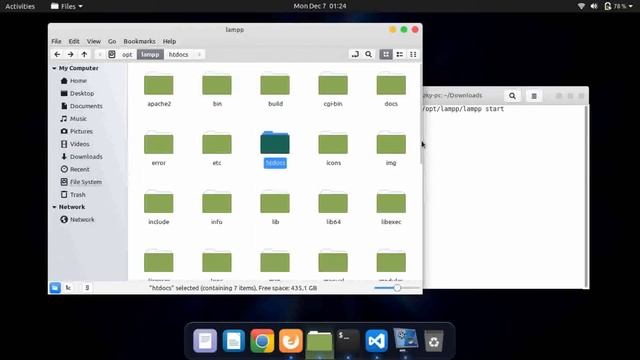
Task: Open the search magnifier in Files toolbar
Action: (x=369, y=54)
